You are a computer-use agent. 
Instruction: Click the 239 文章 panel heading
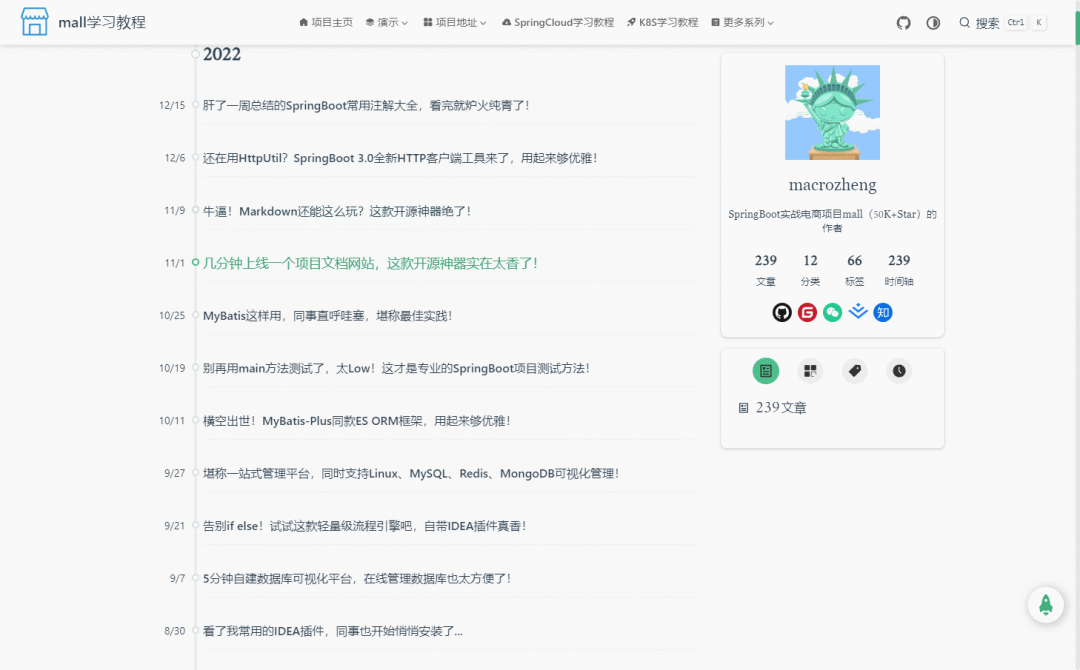click(773, 408)
